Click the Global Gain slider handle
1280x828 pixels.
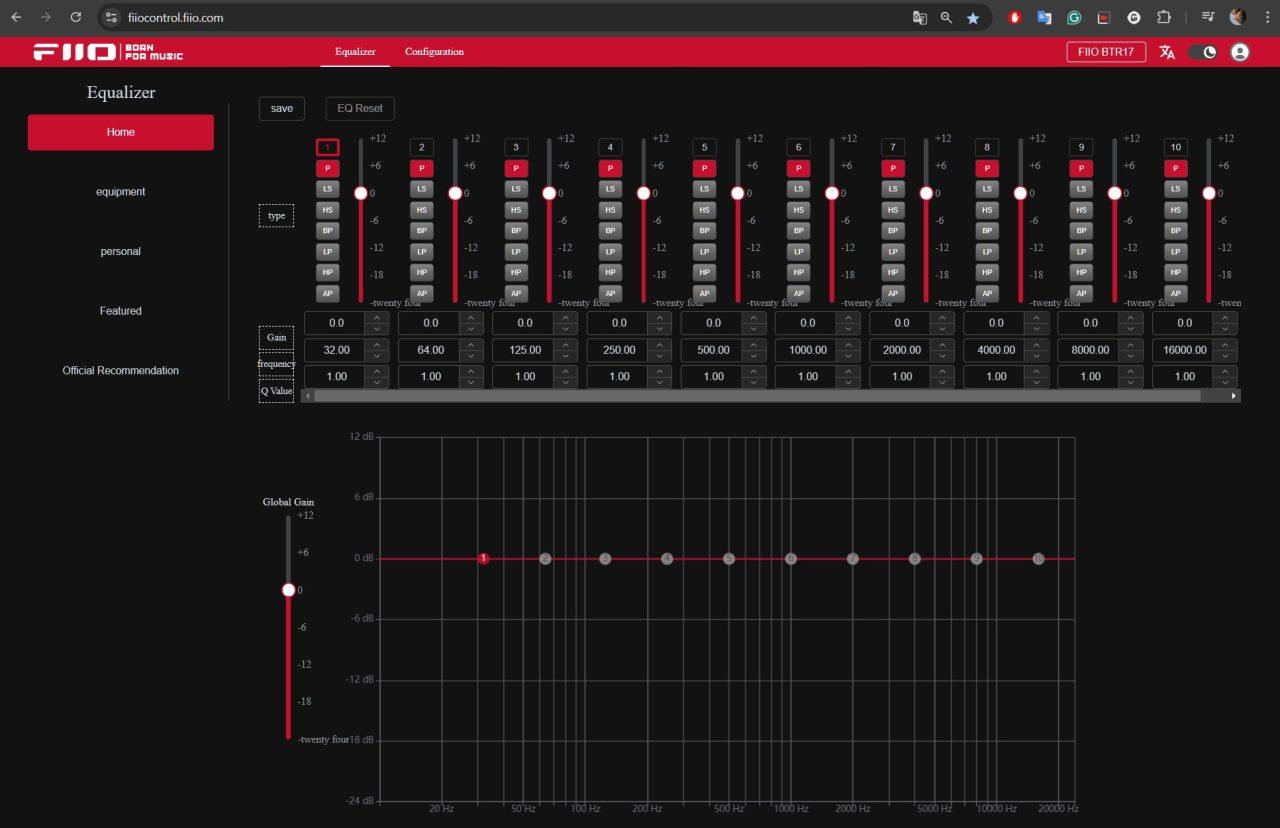tap(289, 590)
